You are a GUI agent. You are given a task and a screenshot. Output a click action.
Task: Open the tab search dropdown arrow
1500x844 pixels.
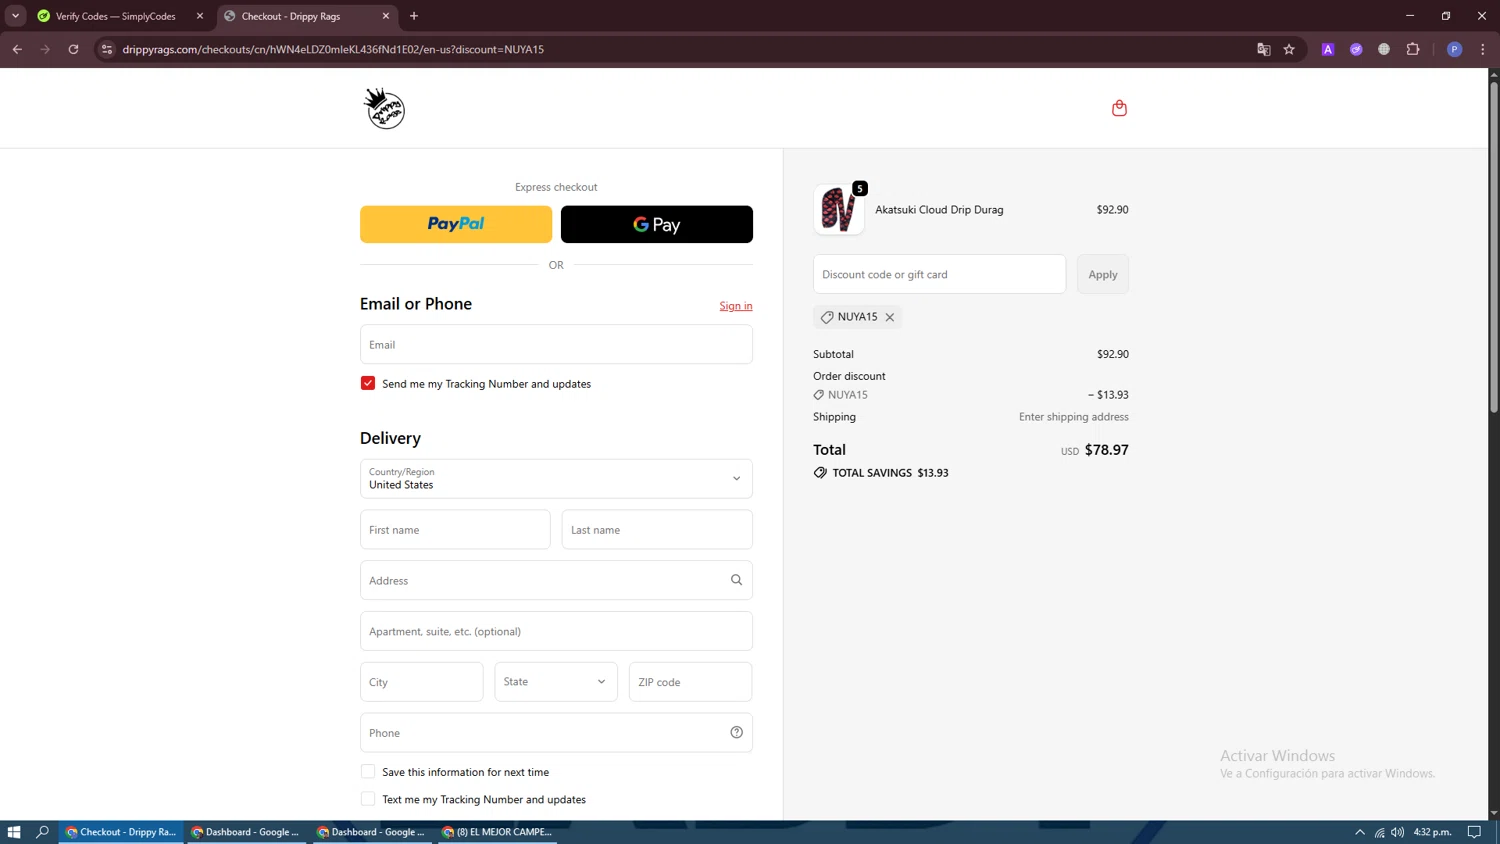(x=15, y=16)
